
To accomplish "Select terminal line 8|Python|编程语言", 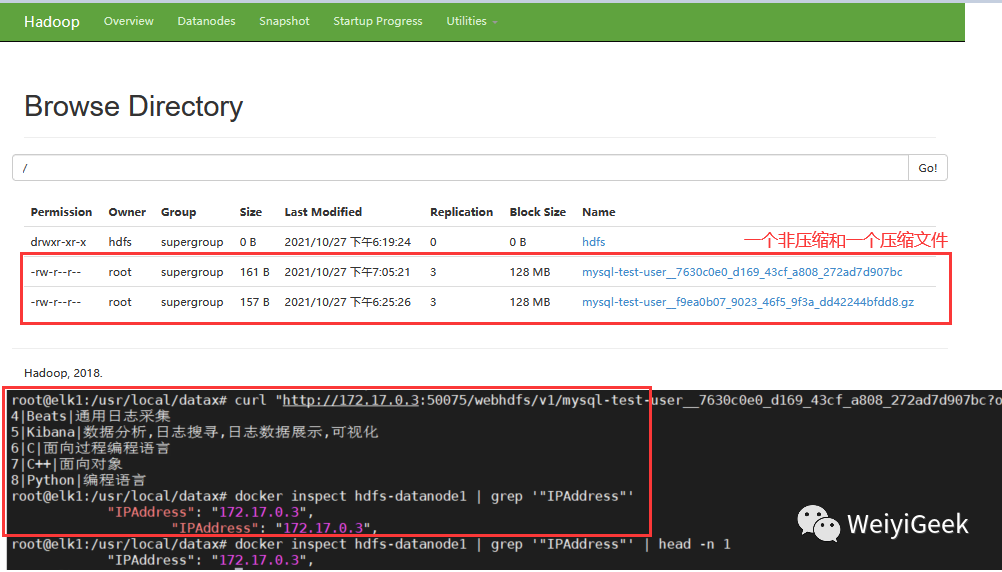I will pyautogui.click(x=79, y=480).
